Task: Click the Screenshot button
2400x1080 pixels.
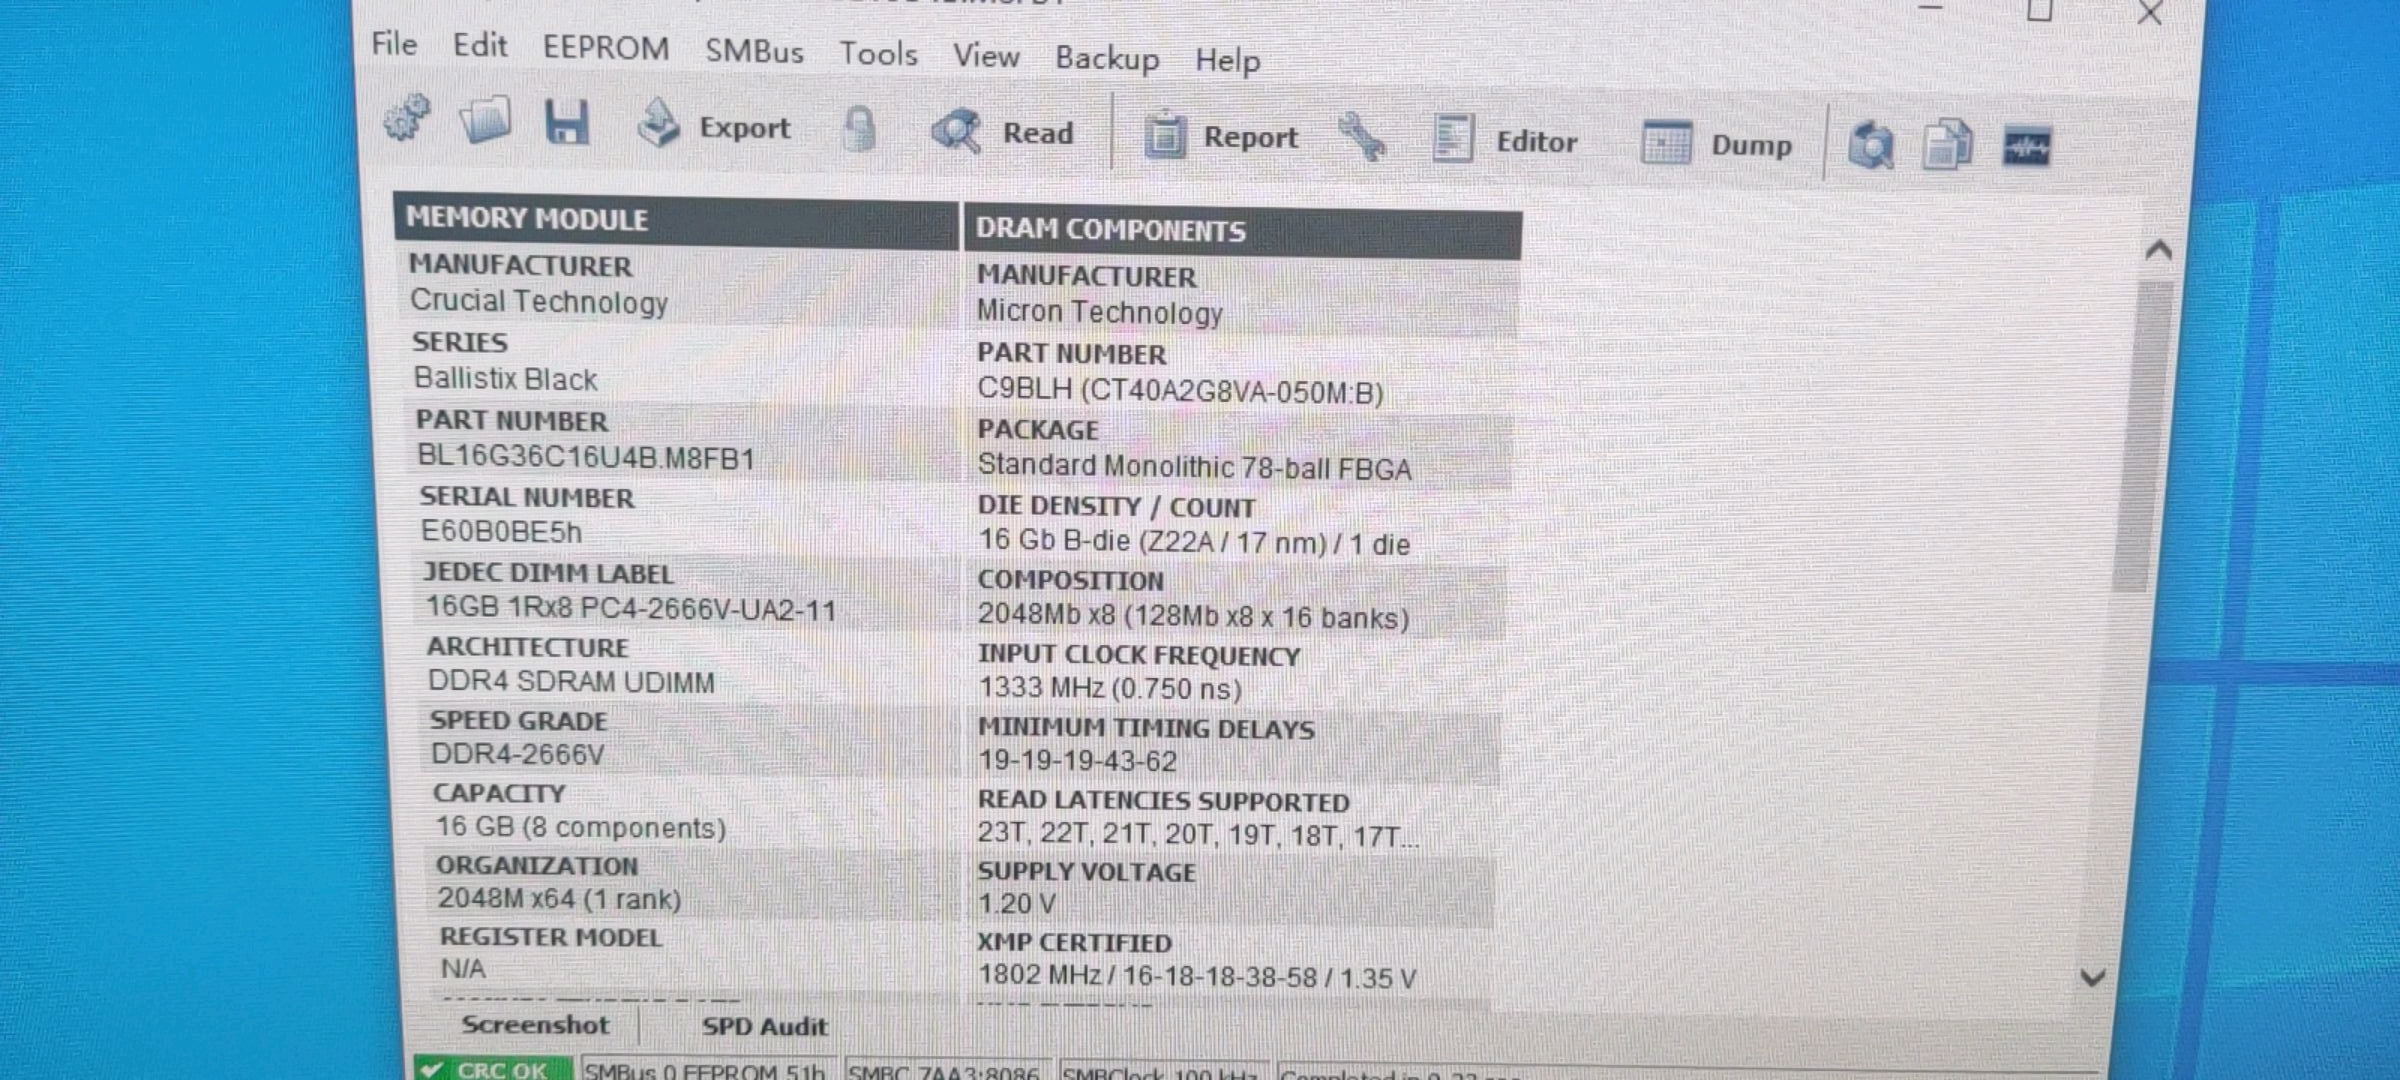Action: point(535,1025)
